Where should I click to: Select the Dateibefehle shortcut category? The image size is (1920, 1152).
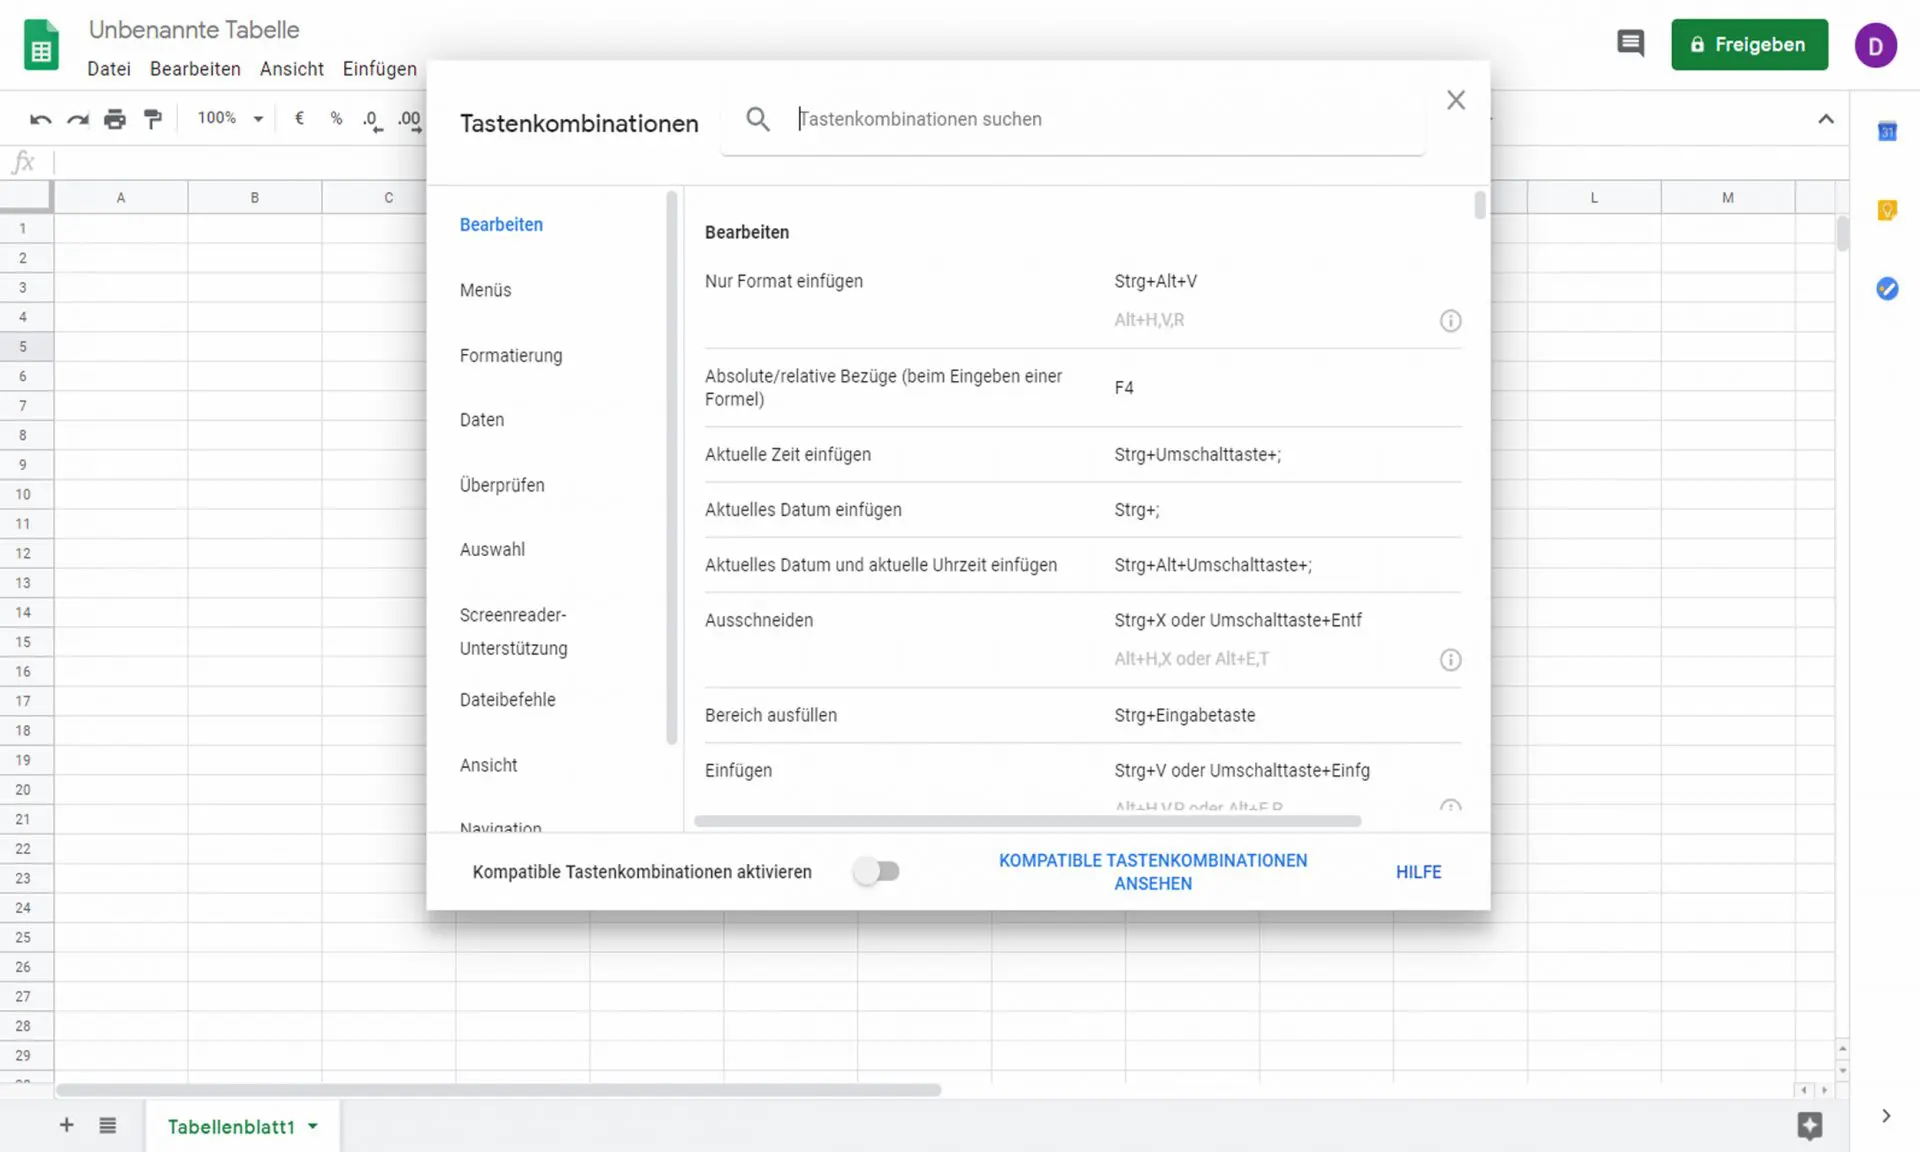pos(507,700)
